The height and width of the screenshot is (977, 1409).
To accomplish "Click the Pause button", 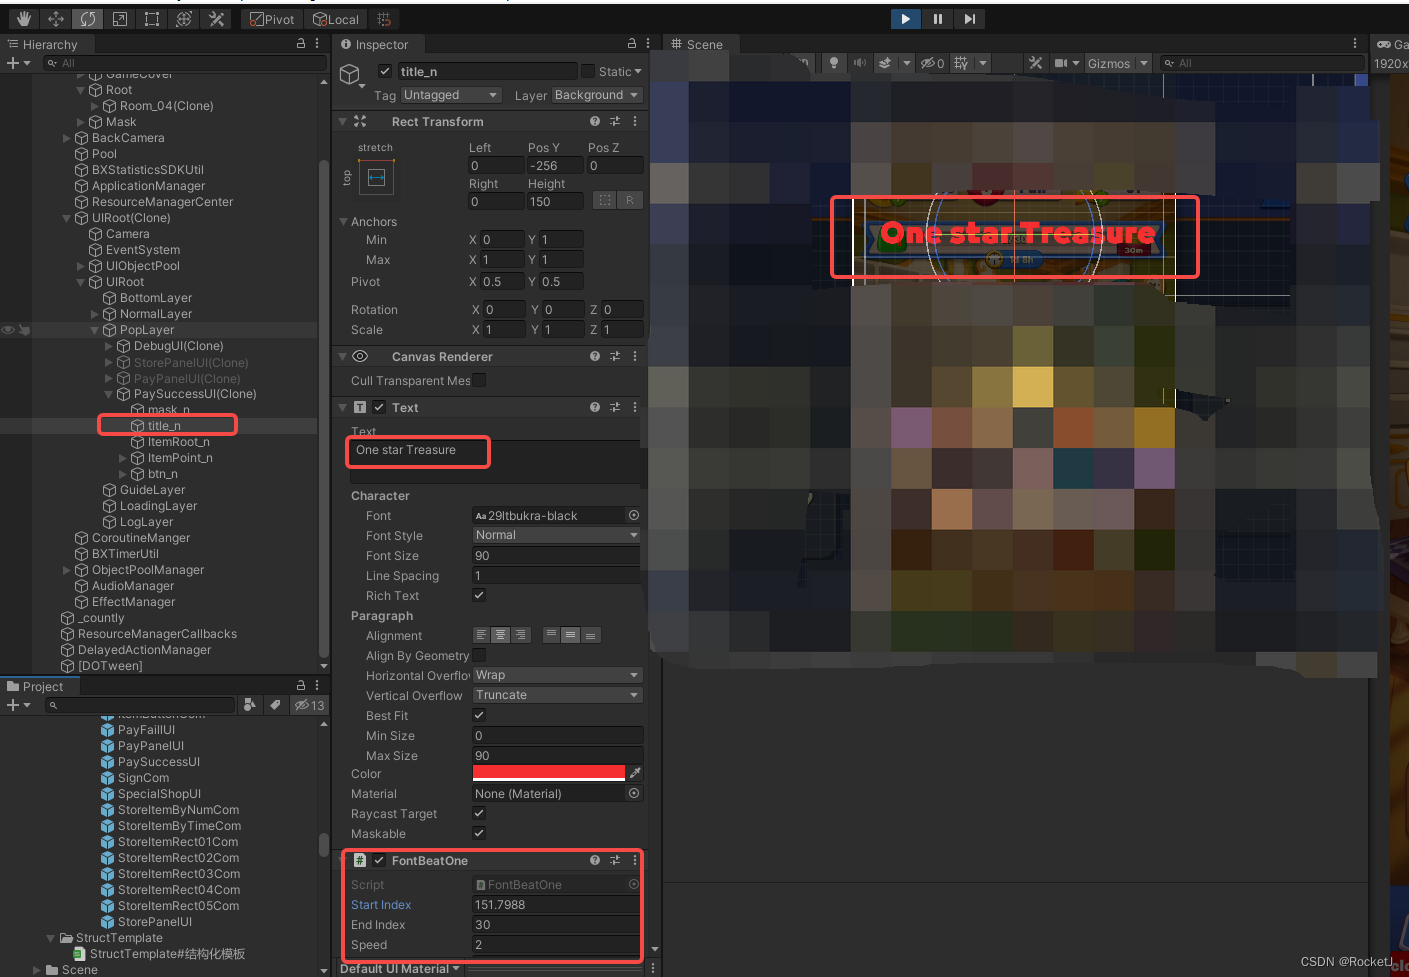I will [937, 19].
